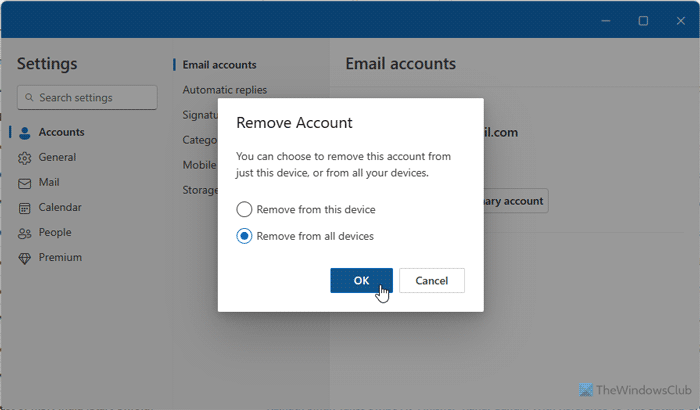Image resolution: width=700 pixels, height=410 pixels.
Task: Select 'Remove from all devices' option
Action: (244, 236)
